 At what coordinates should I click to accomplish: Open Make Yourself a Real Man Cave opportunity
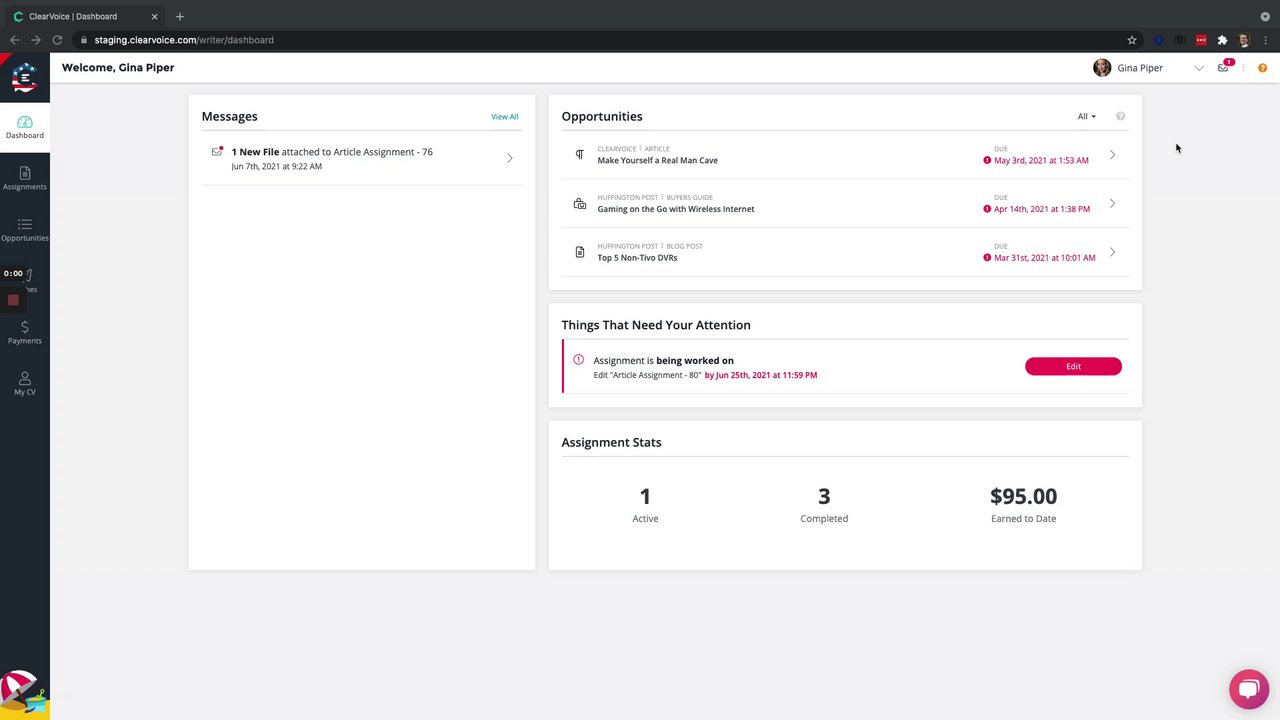(x=845, y=155)
